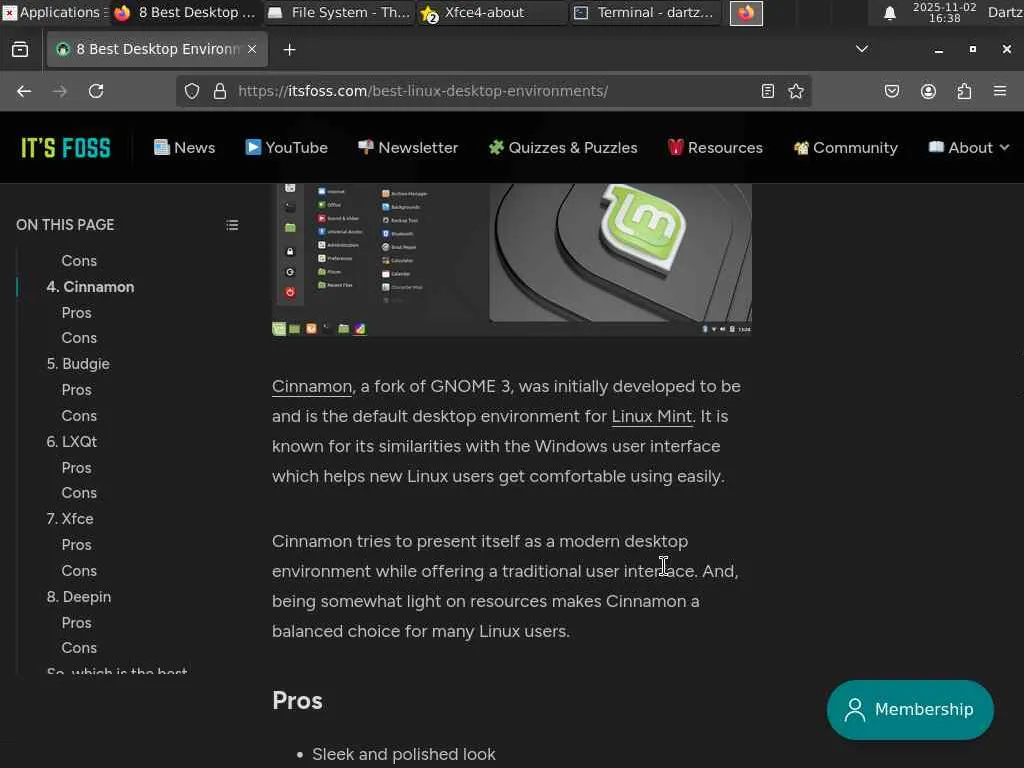1024x768 pixels.
Task: Open the YouTube menu item
Action: [287, 148]
